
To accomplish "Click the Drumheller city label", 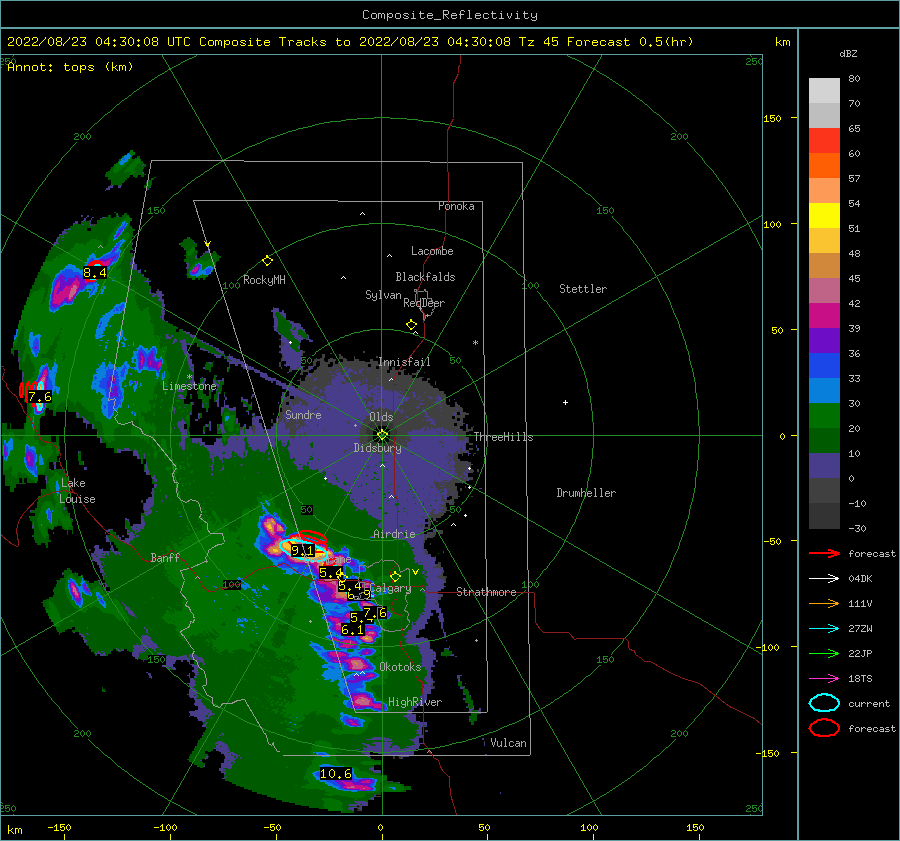I will (586, 493).
